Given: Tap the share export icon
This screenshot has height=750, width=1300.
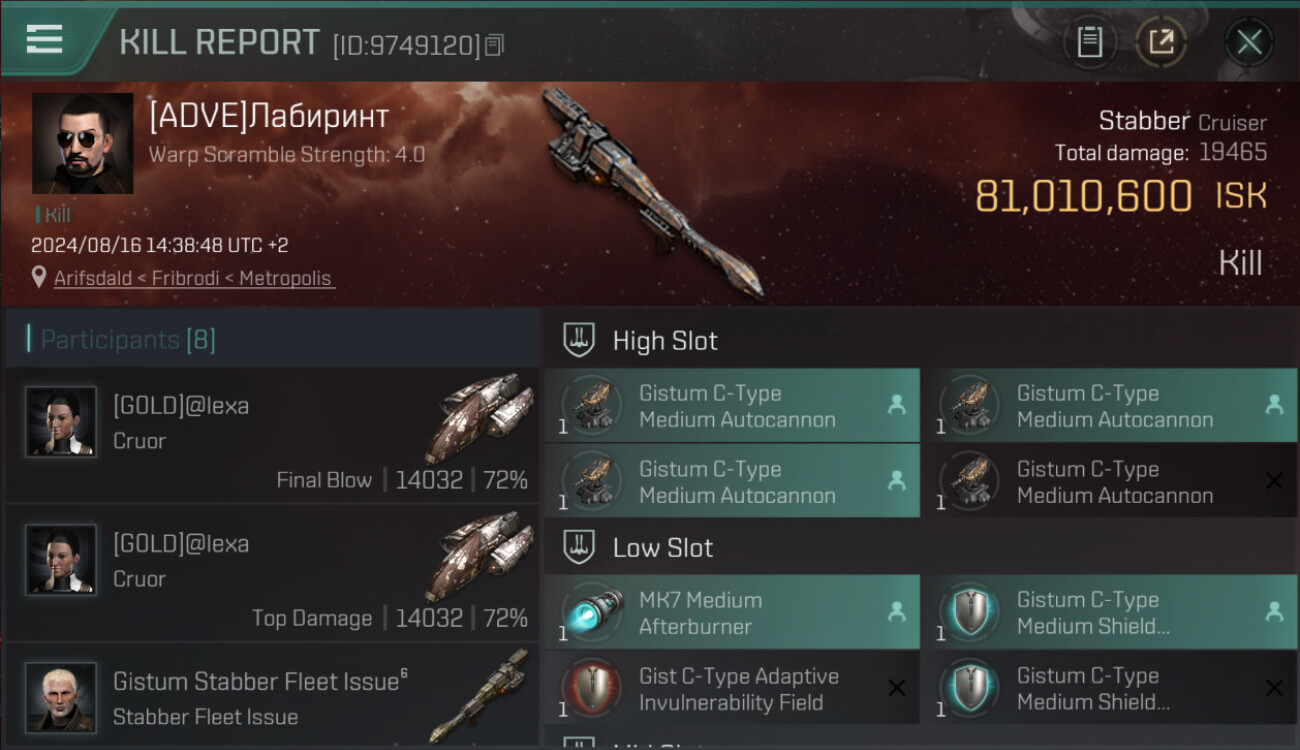Looking at the screenshot, I should click(1161, 42).
